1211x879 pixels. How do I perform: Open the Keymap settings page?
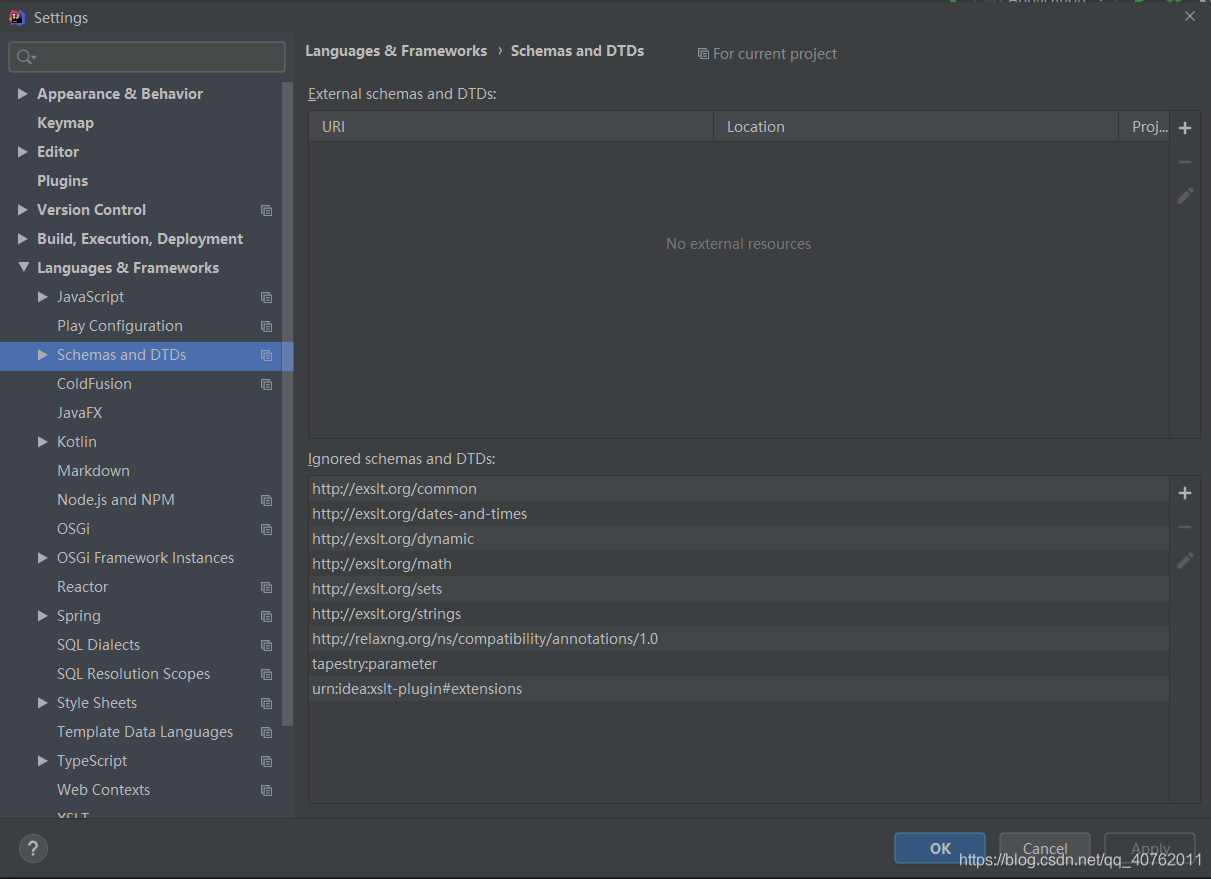(x=65, y=123)
